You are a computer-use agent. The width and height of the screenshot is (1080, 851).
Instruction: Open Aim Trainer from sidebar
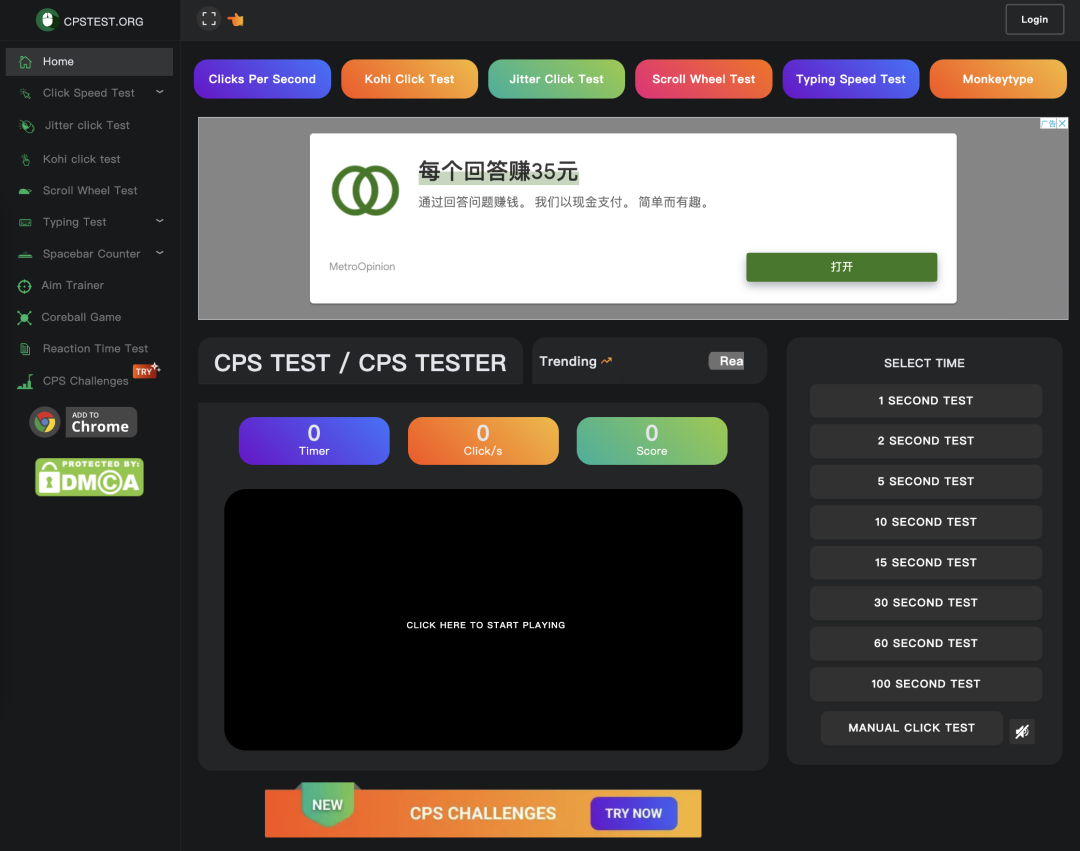(72, 285)
